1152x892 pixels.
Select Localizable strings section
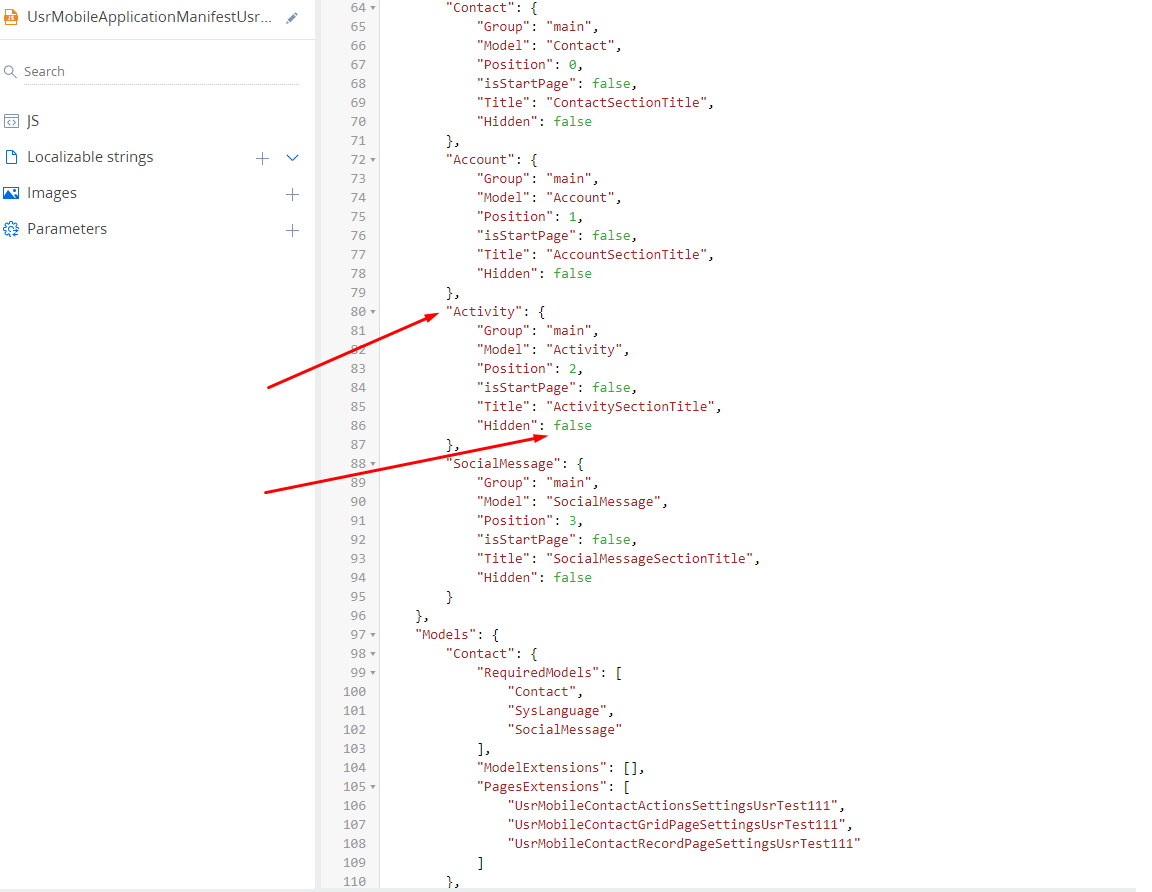90,157
